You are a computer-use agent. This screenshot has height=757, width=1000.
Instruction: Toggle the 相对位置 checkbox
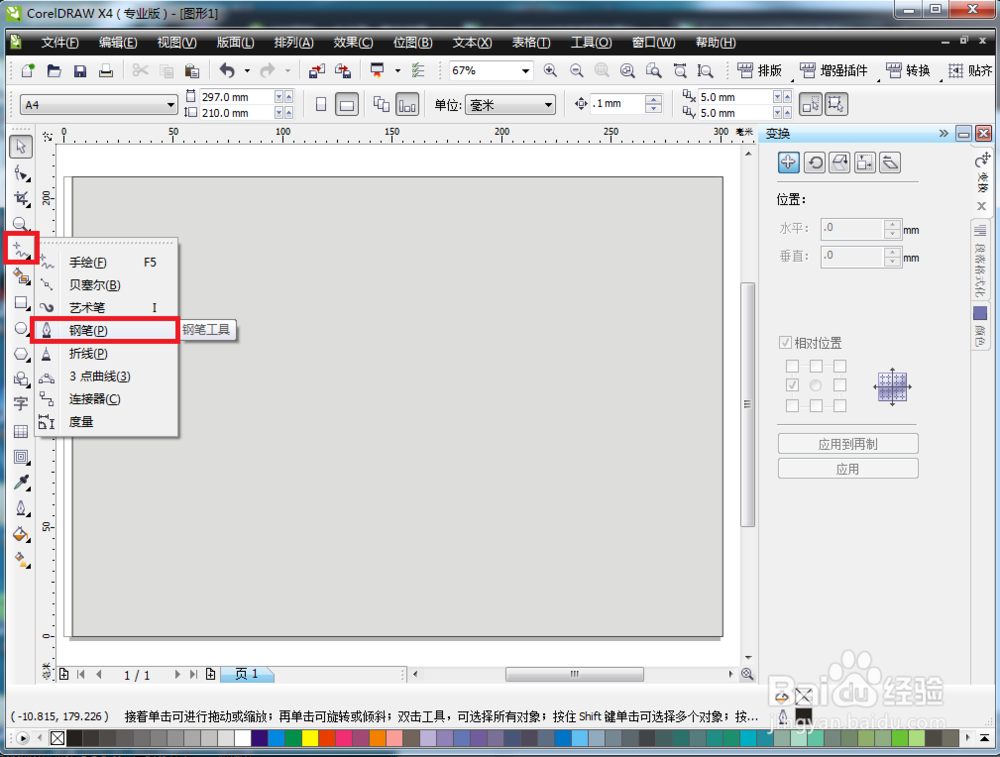coord(785,342)
